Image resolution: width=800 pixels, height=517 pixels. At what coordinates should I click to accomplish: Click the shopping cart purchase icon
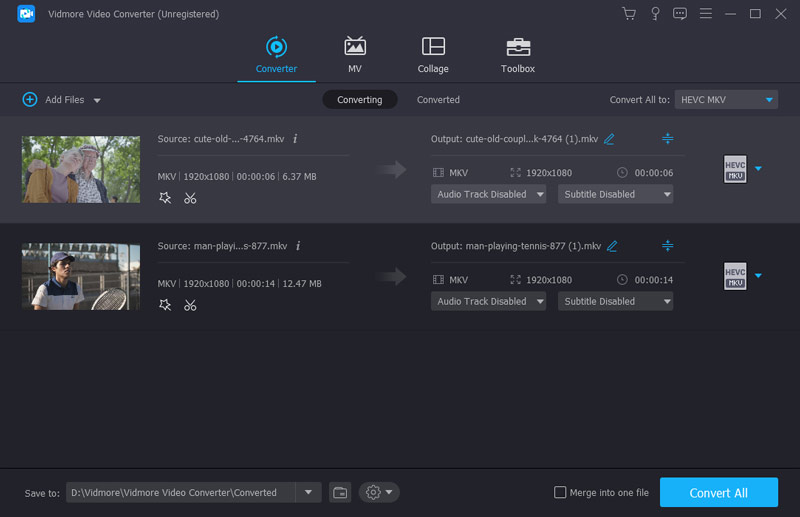[x=628, y=14]
